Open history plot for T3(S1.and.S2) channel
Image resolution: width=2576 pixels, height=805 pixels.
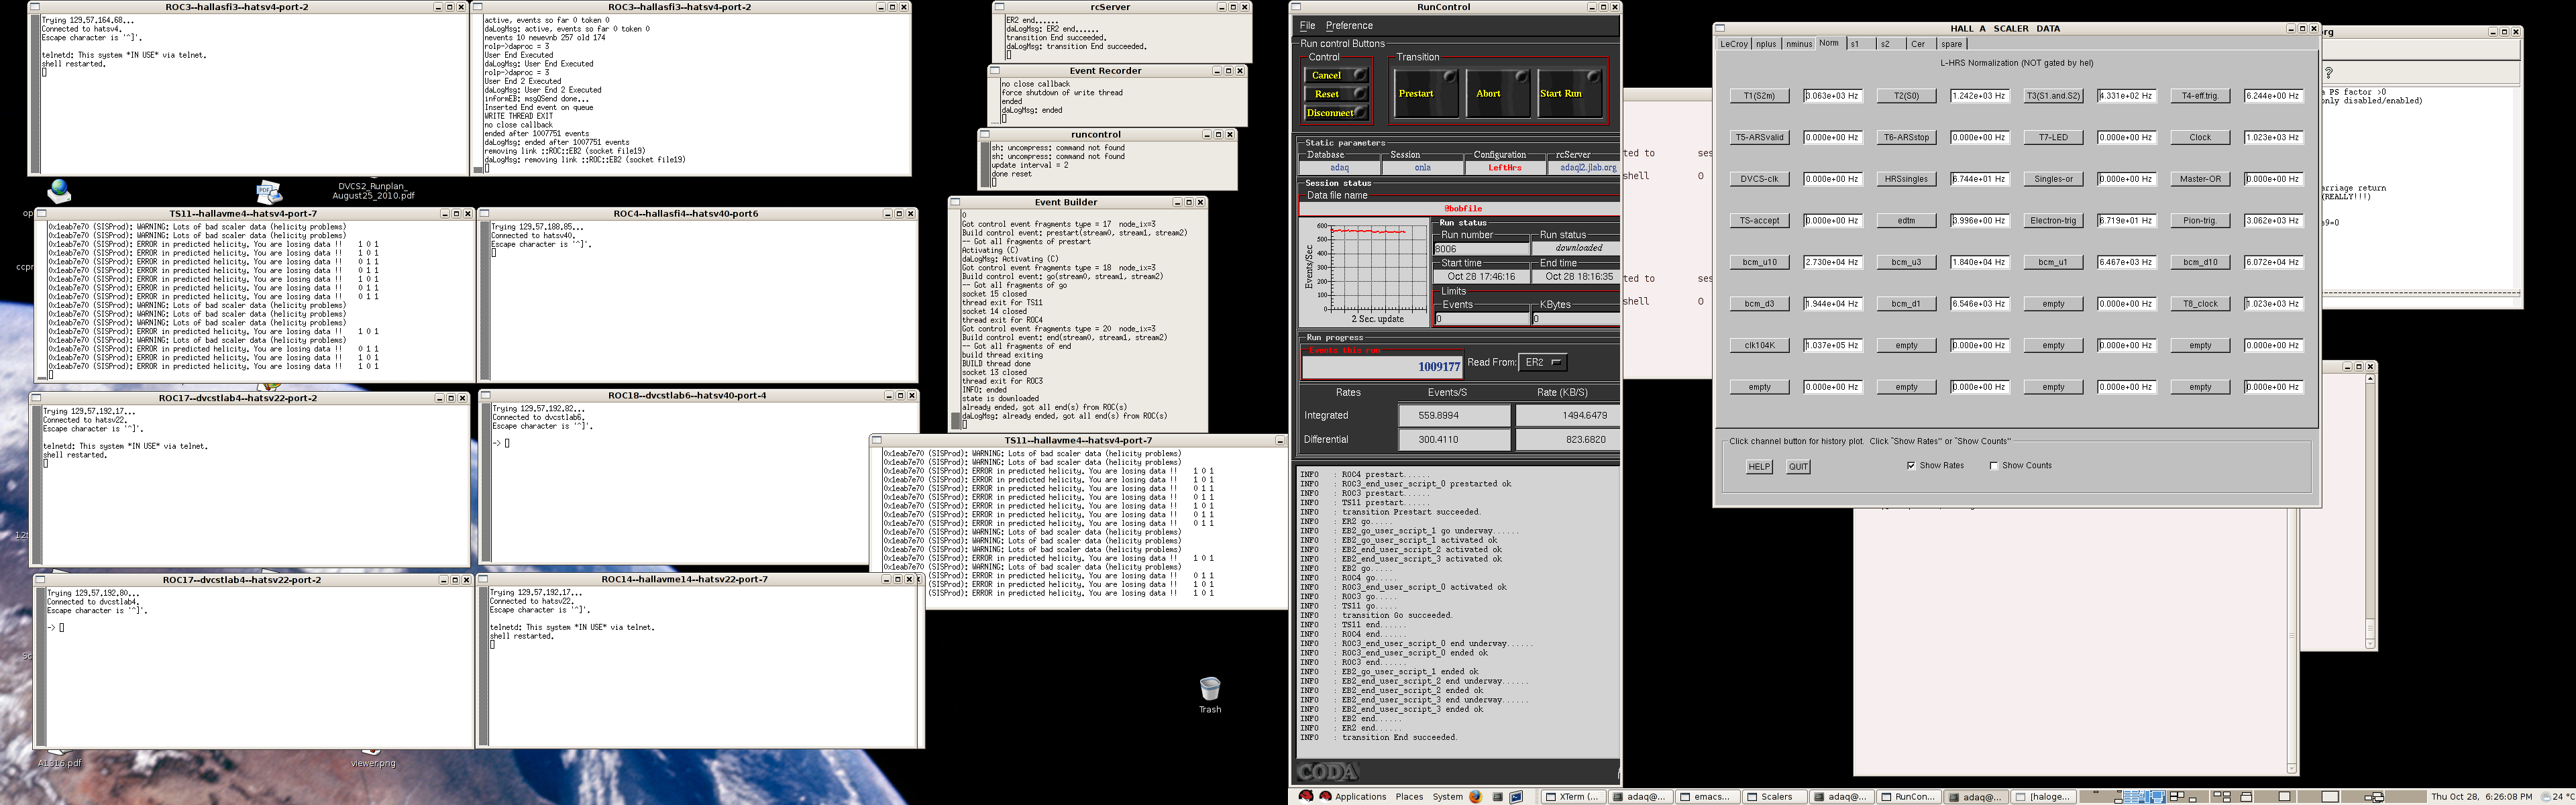[2053, 96]
